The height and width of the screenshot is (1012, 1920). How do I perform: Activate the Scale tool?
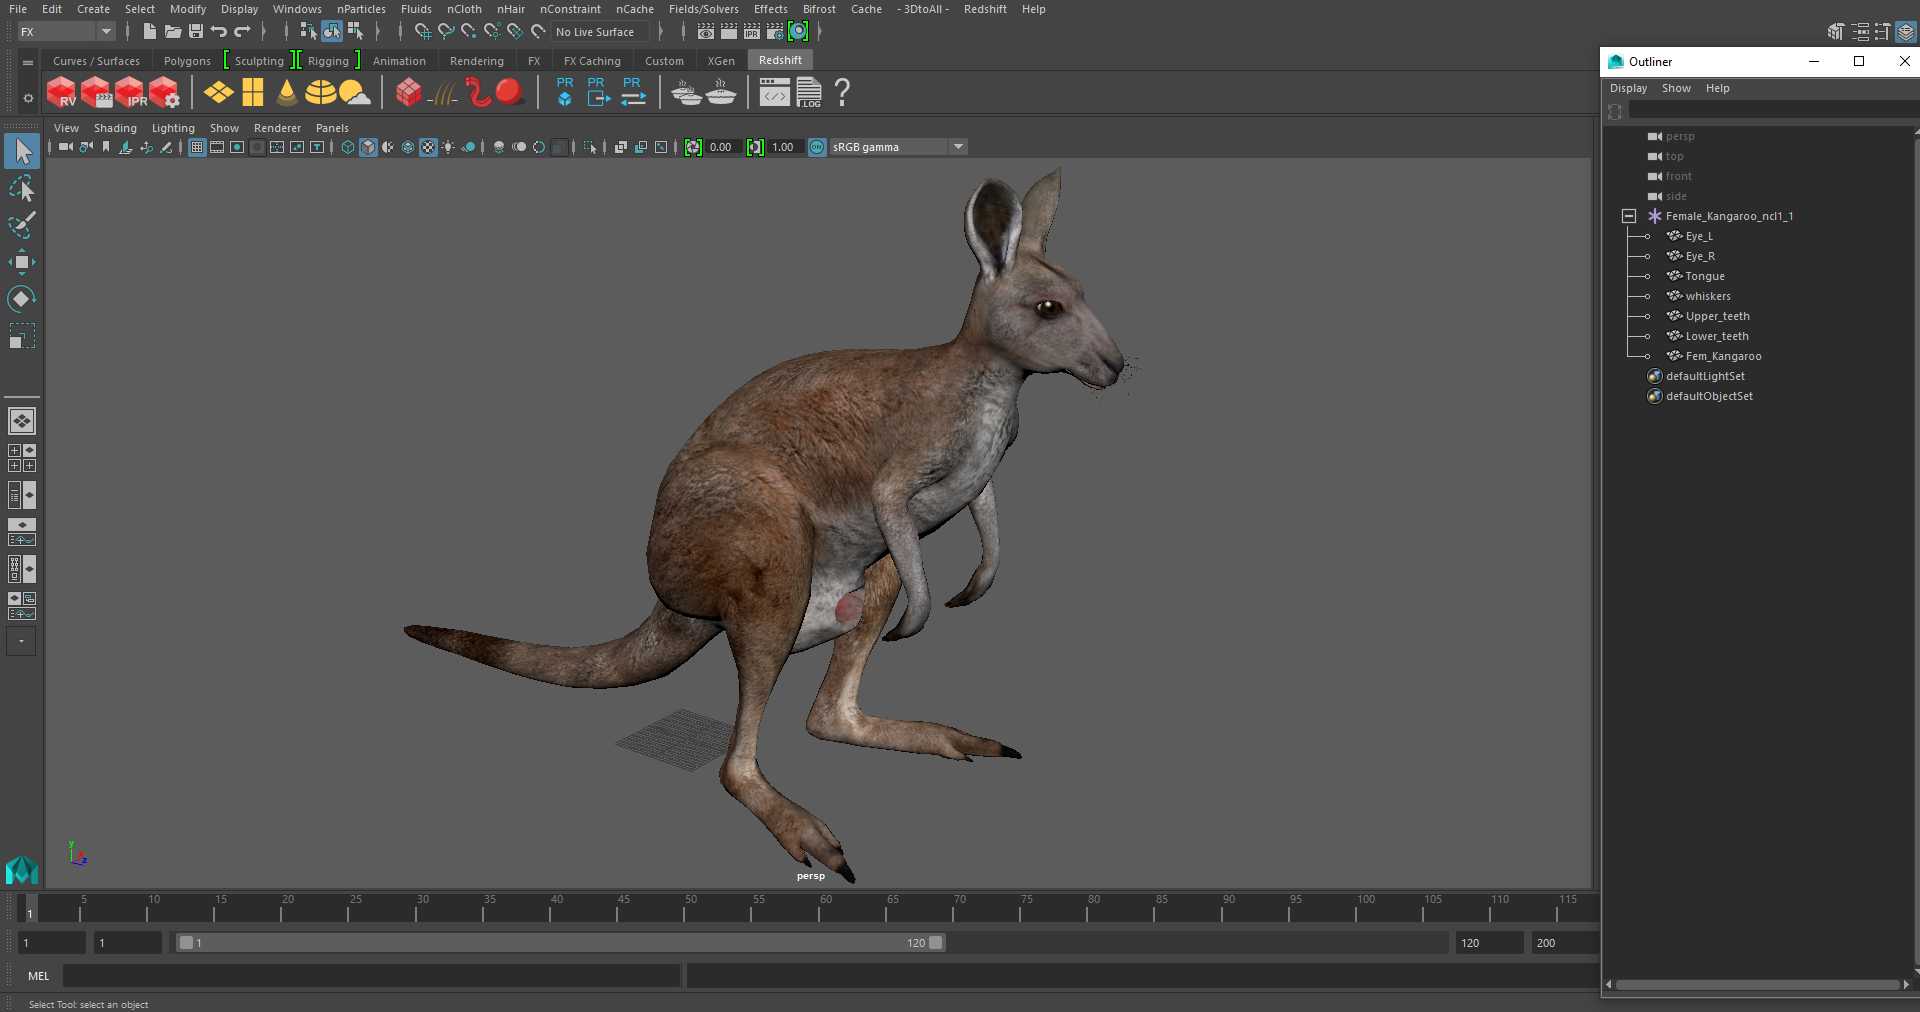(x=21, y=335)
